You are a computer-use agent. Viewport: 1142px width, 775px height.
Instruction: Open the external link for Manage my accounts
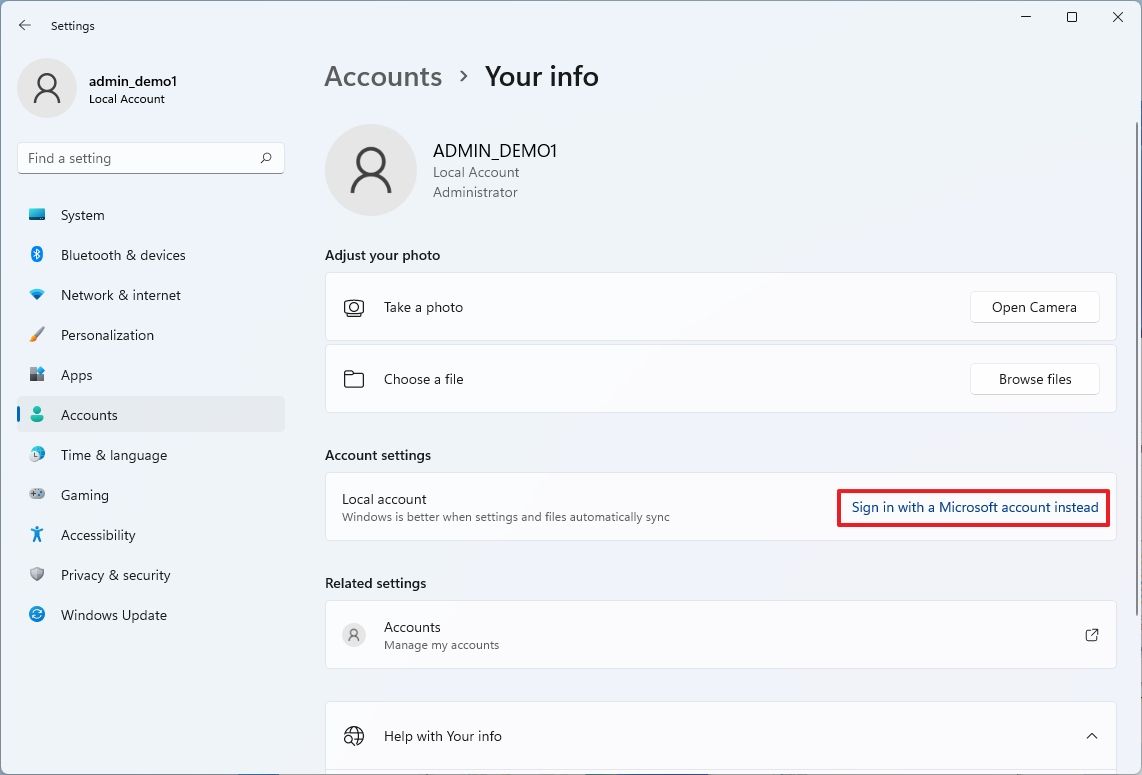pos(1092,635)
